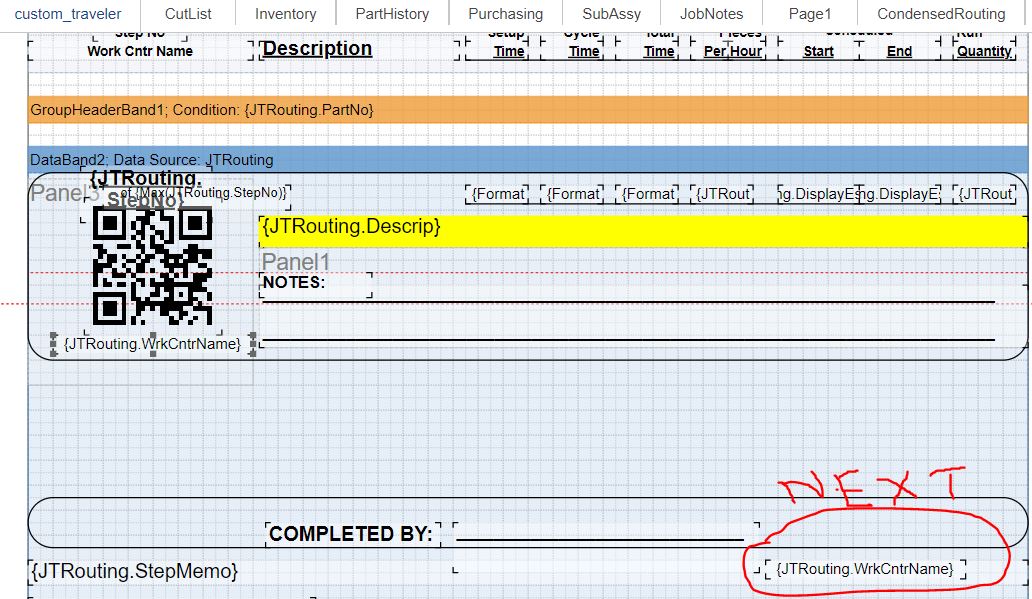
Task: Select the circled {JTRouting.WrkCntrName} field at bottom
Action: coord(865,569)
